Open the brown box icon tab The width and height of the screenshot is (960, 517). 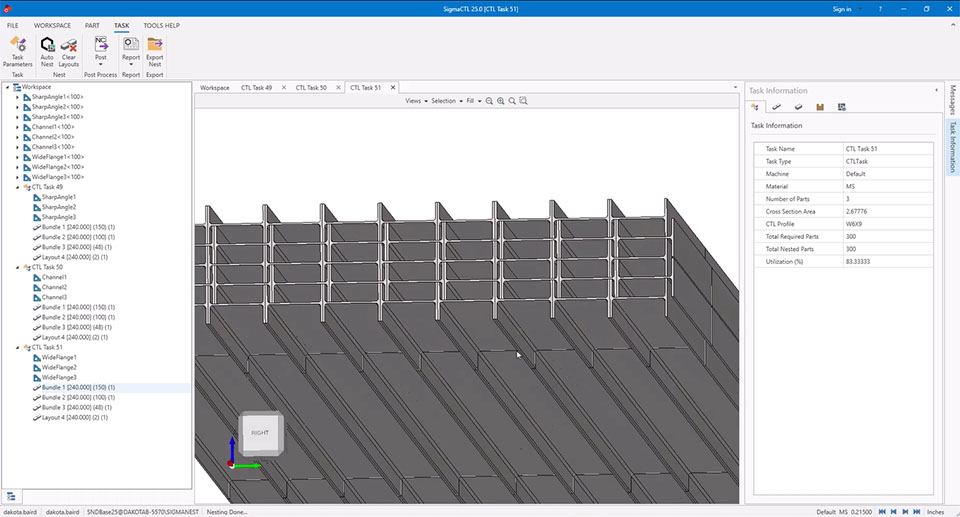point(820,107)
